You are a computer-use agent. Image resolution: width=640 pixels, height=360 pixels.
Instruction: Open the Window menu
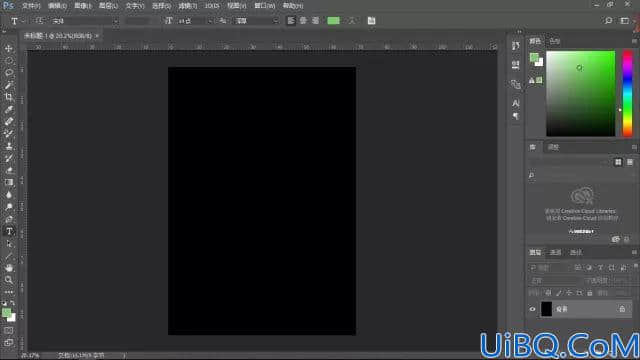[264, 6]
